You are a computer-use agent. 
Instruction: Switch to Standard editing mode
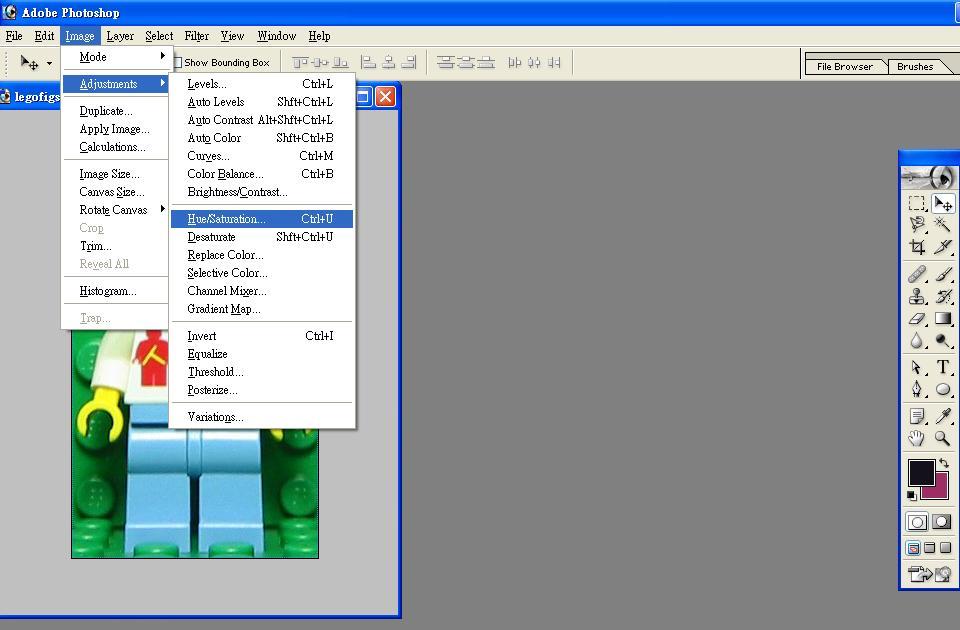tap(917, 522)
